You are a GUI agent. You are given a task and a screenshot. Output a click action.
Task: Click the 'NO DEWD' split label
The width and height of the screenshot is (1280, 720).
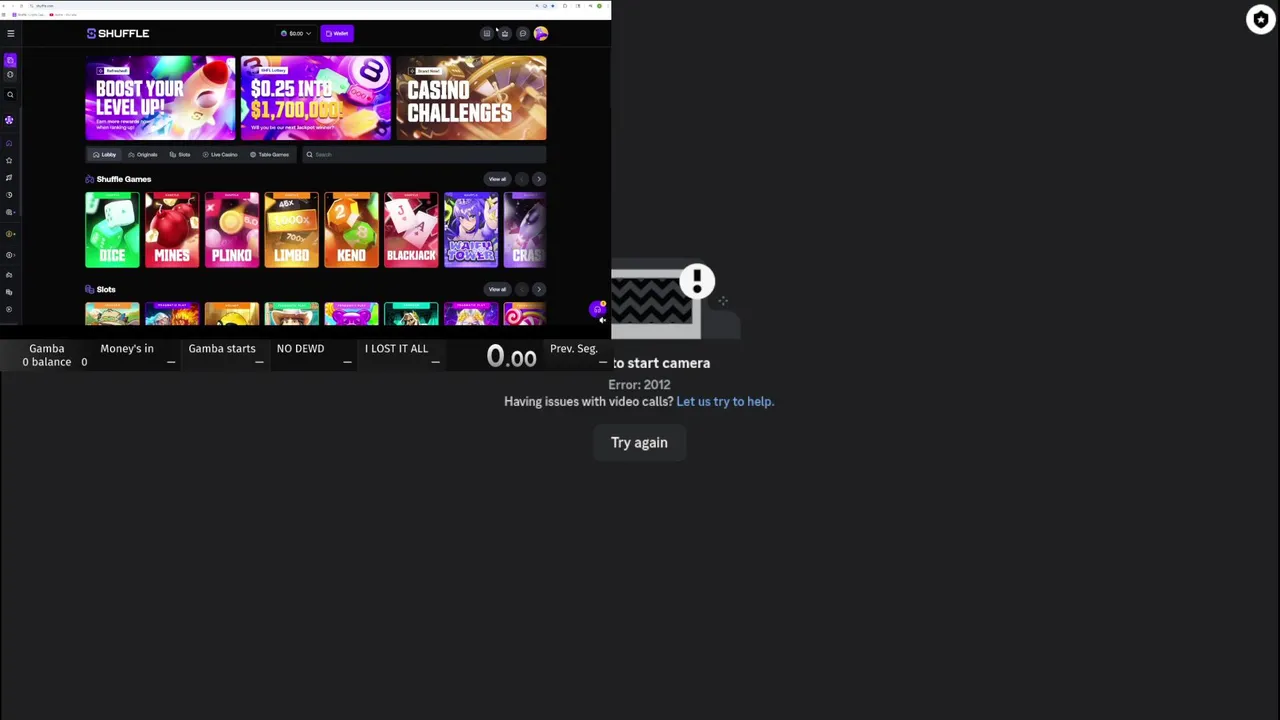click(x=300, y=348)
